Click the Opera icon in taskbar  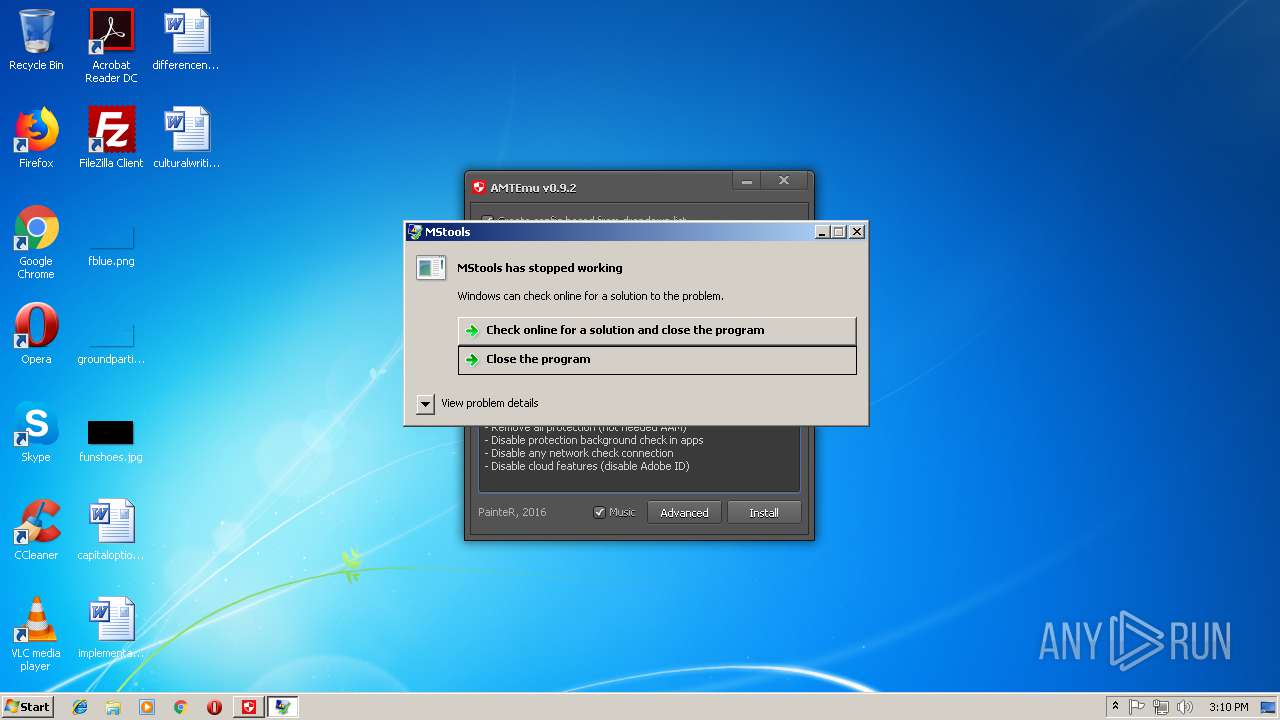point(214,707)
